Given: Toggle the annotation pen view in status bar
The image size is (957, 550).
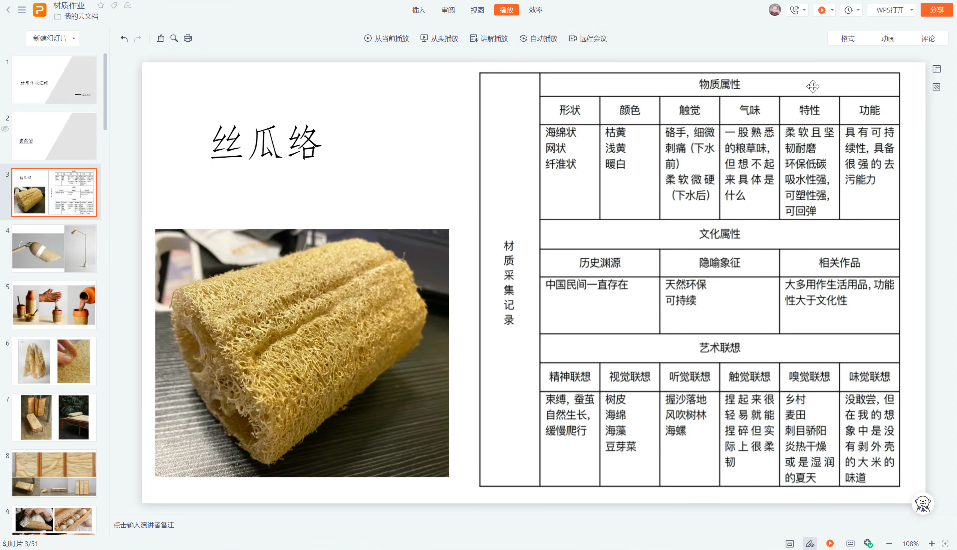Looking at the screenshot, I should [x=810, y=543].
